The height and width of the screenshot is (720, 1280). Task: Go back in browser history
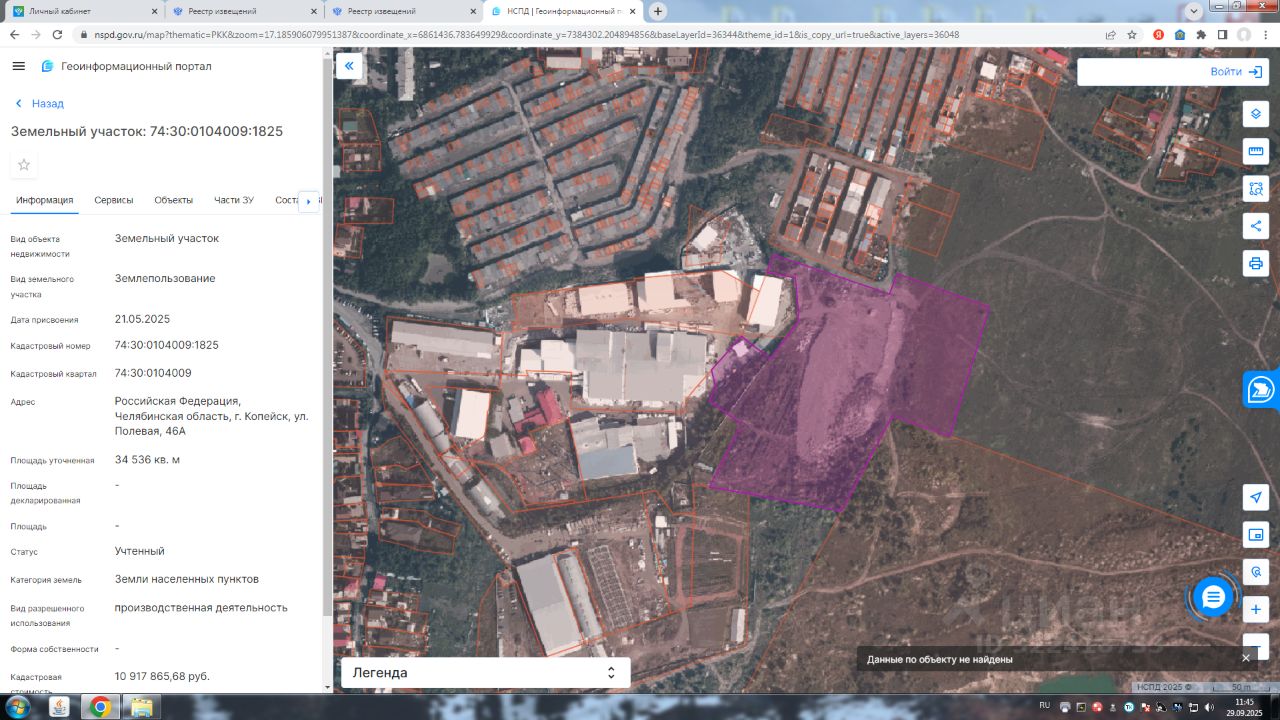[14, 34]
